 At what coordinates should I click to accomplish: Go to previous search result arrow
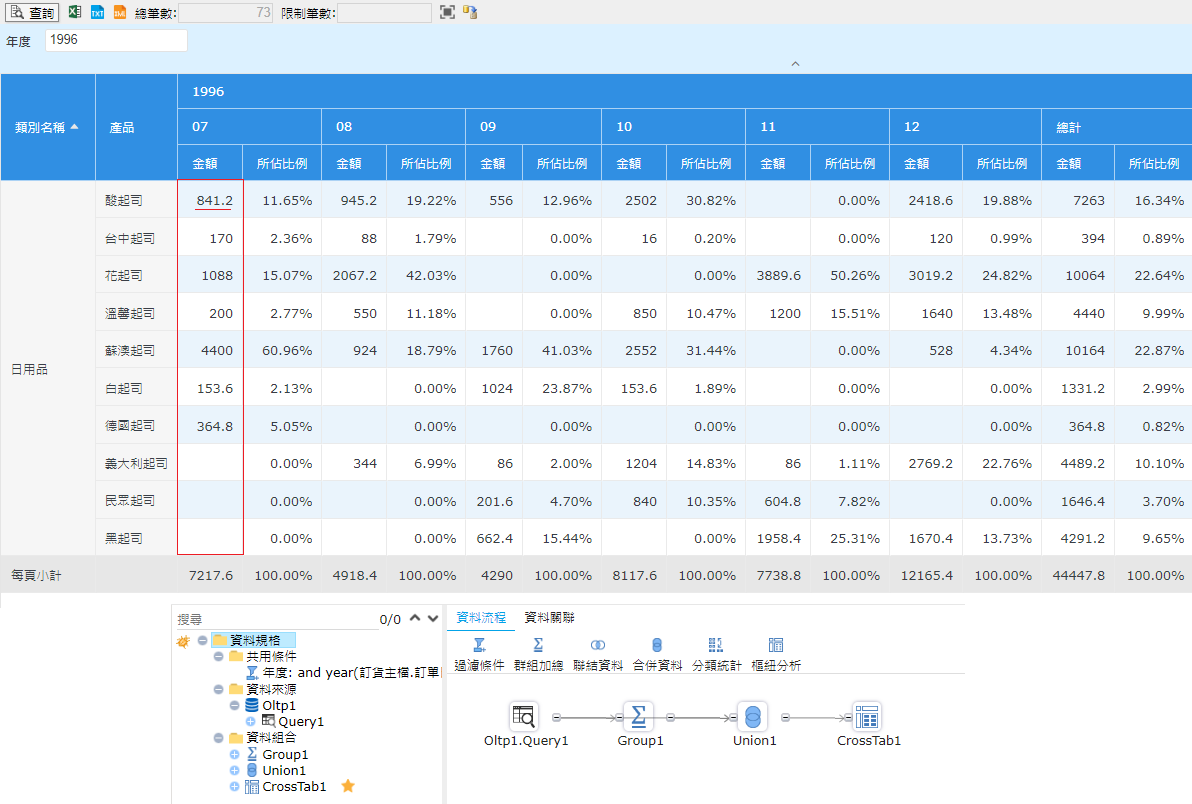click(x=415, y=618)
